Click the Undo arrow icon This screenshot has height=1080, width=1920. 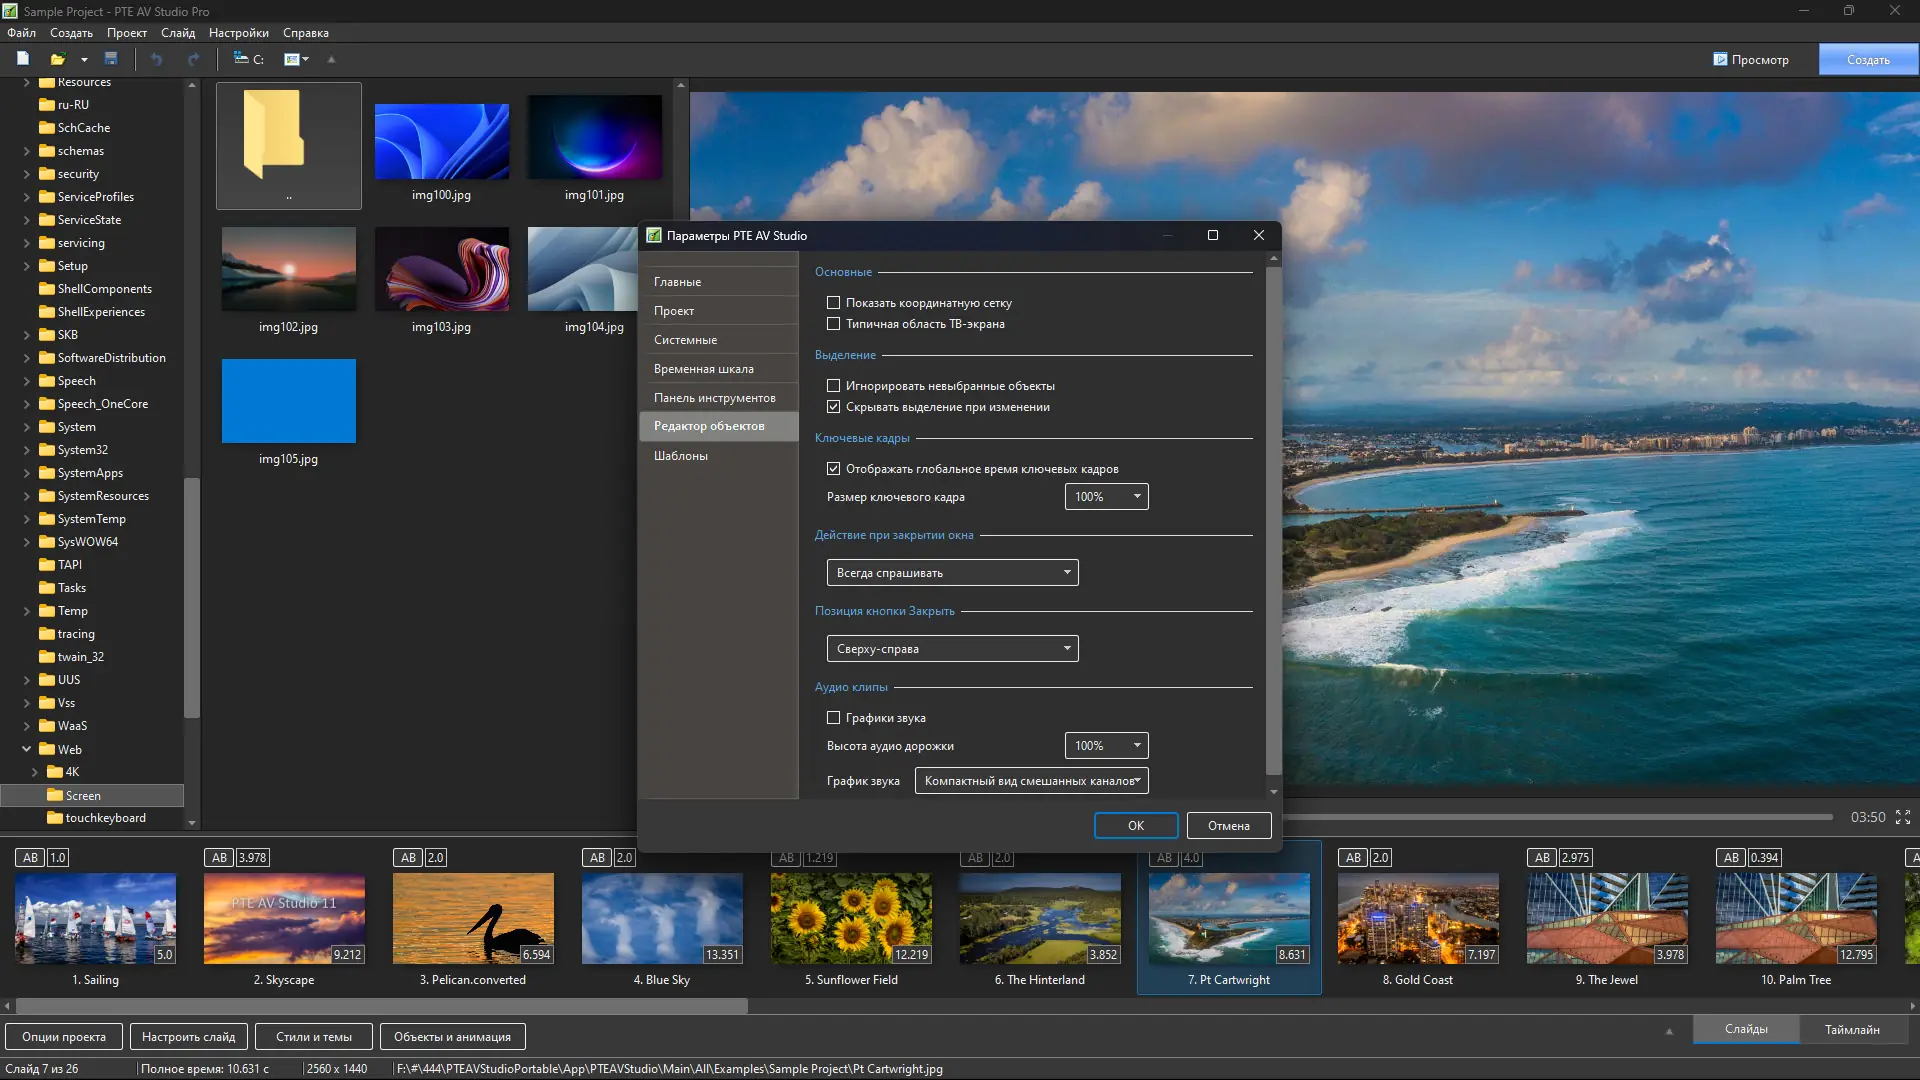tap(156, 59)
